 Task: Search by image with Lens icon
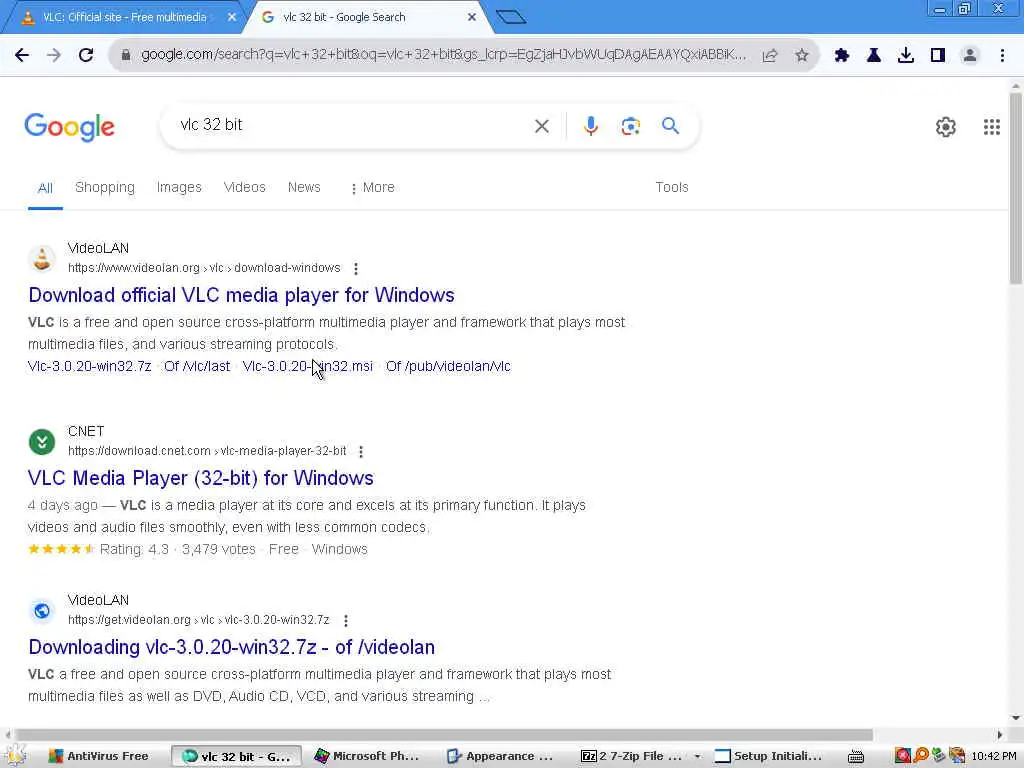tap(630, 126)
